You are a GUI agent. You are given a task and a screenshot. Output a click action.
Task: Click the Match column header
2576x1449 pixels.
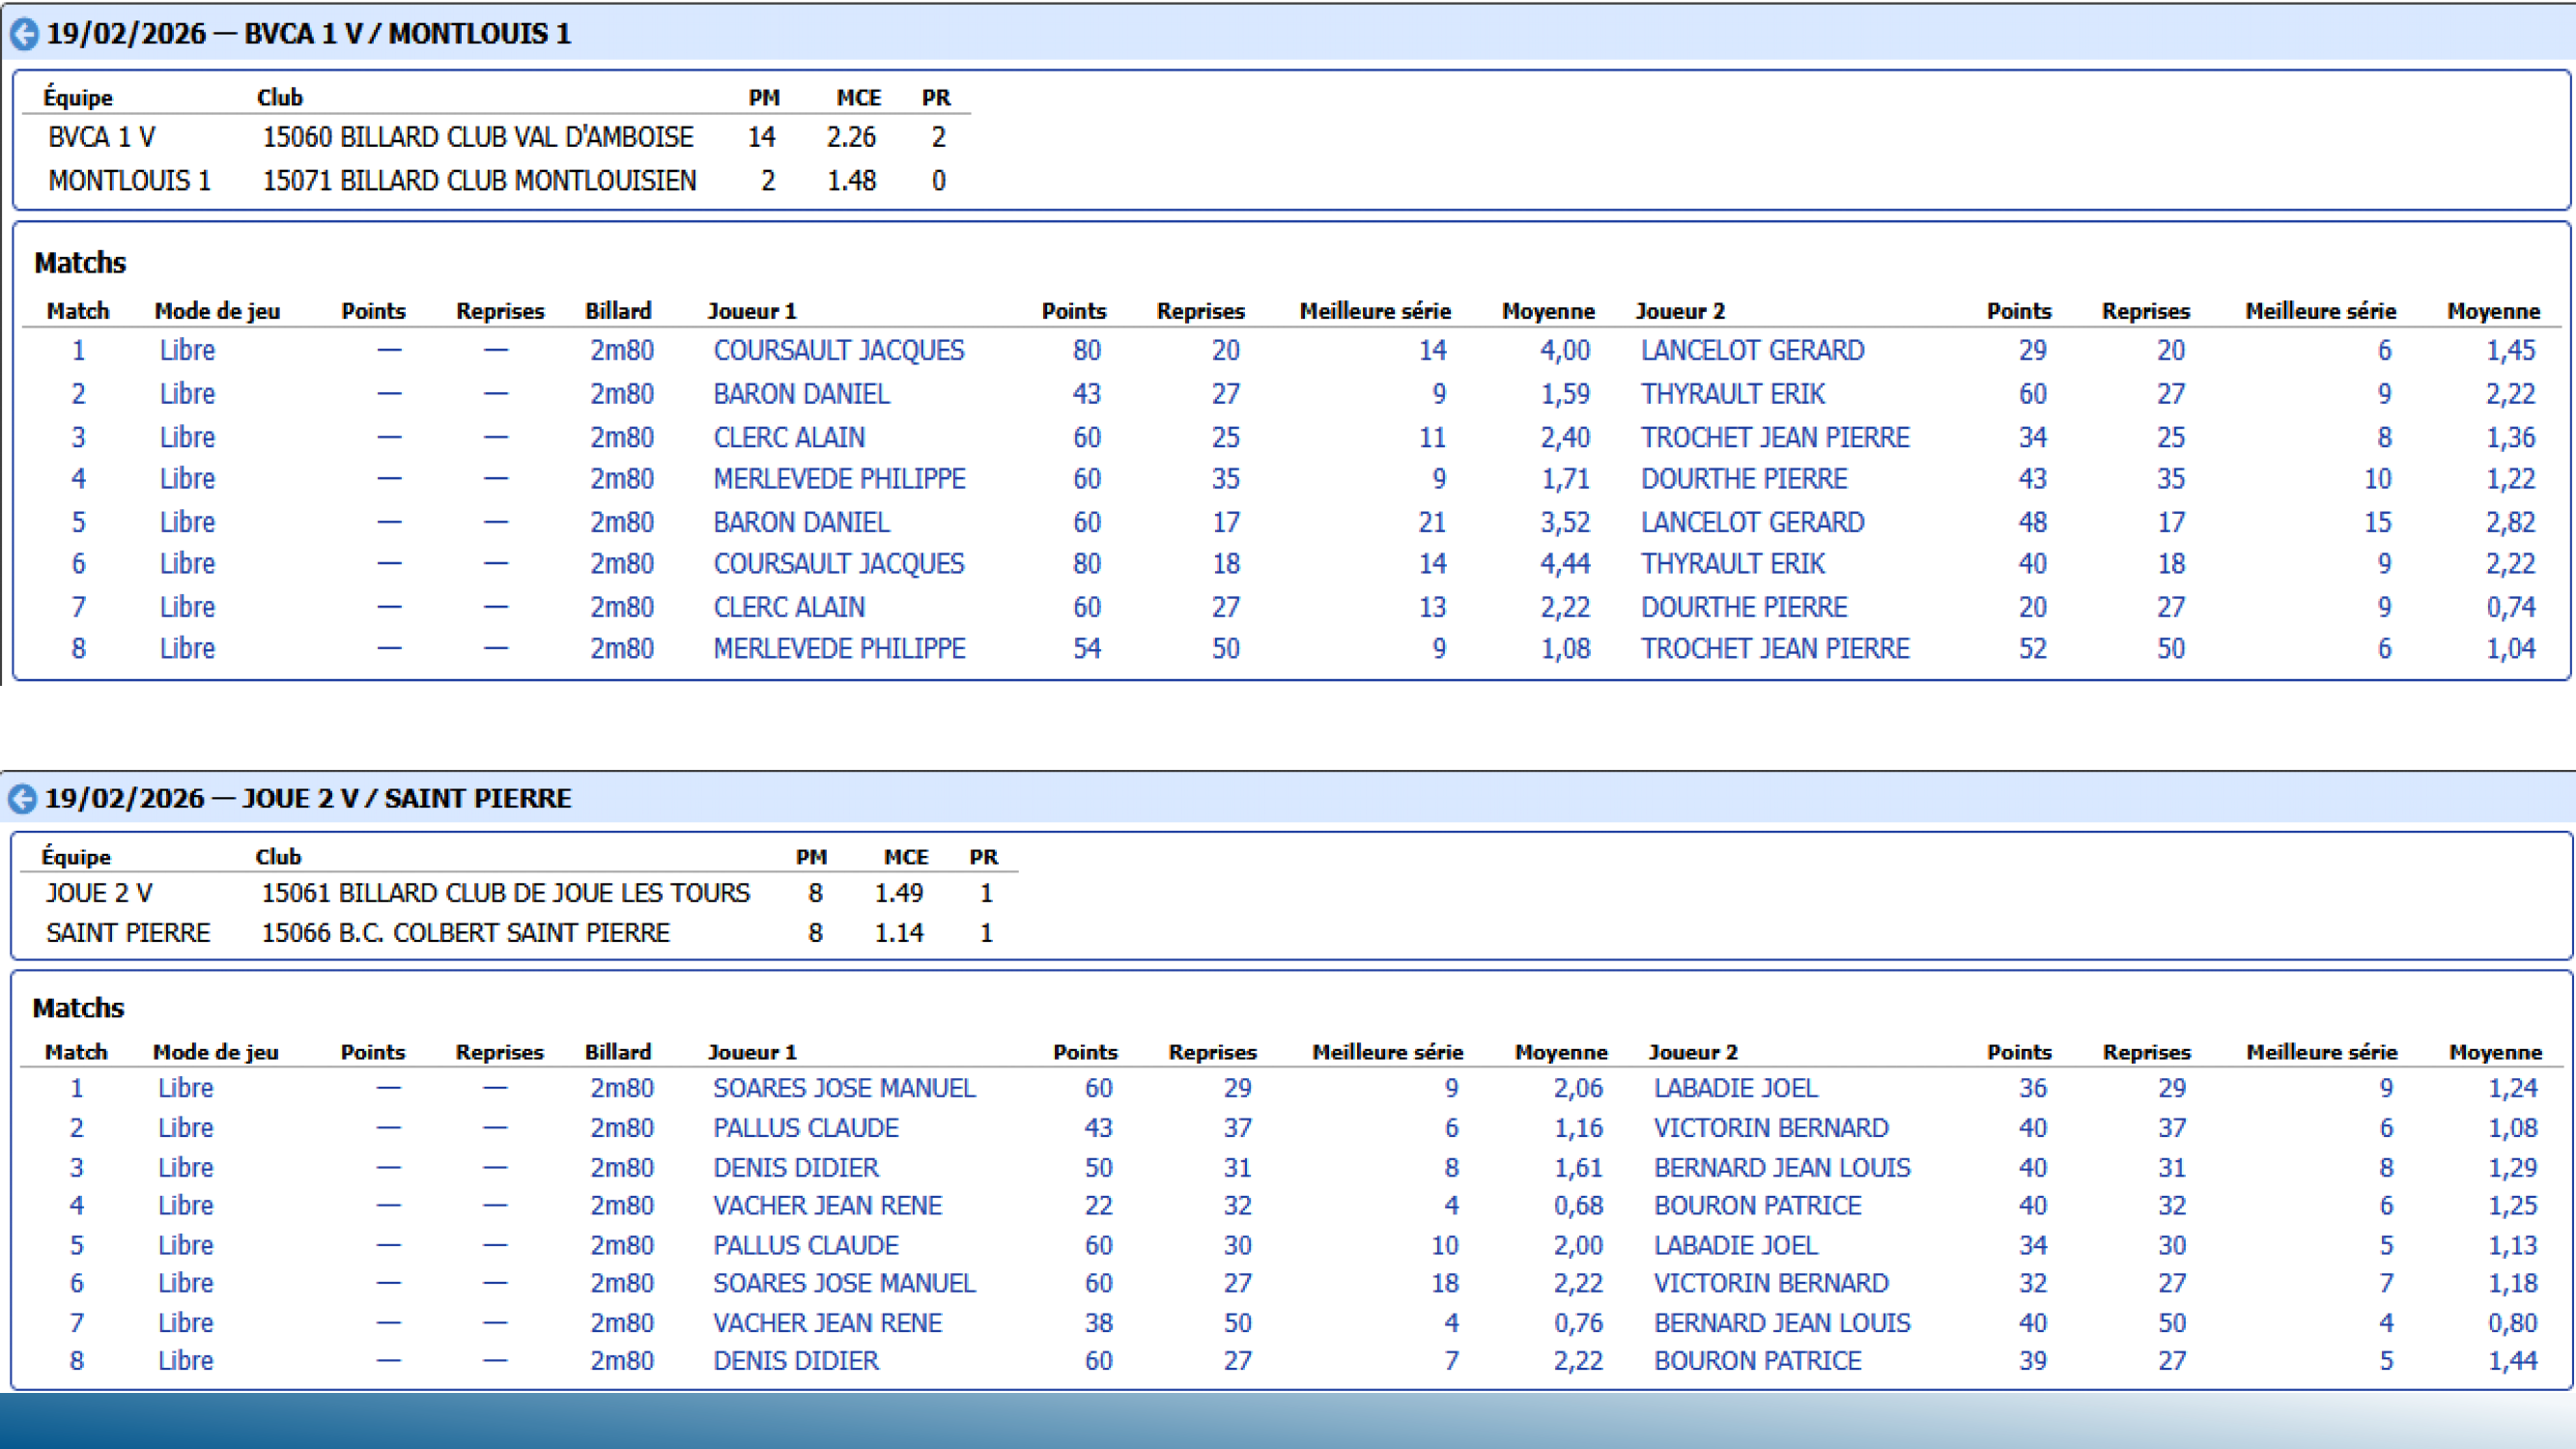coord(78,311)
